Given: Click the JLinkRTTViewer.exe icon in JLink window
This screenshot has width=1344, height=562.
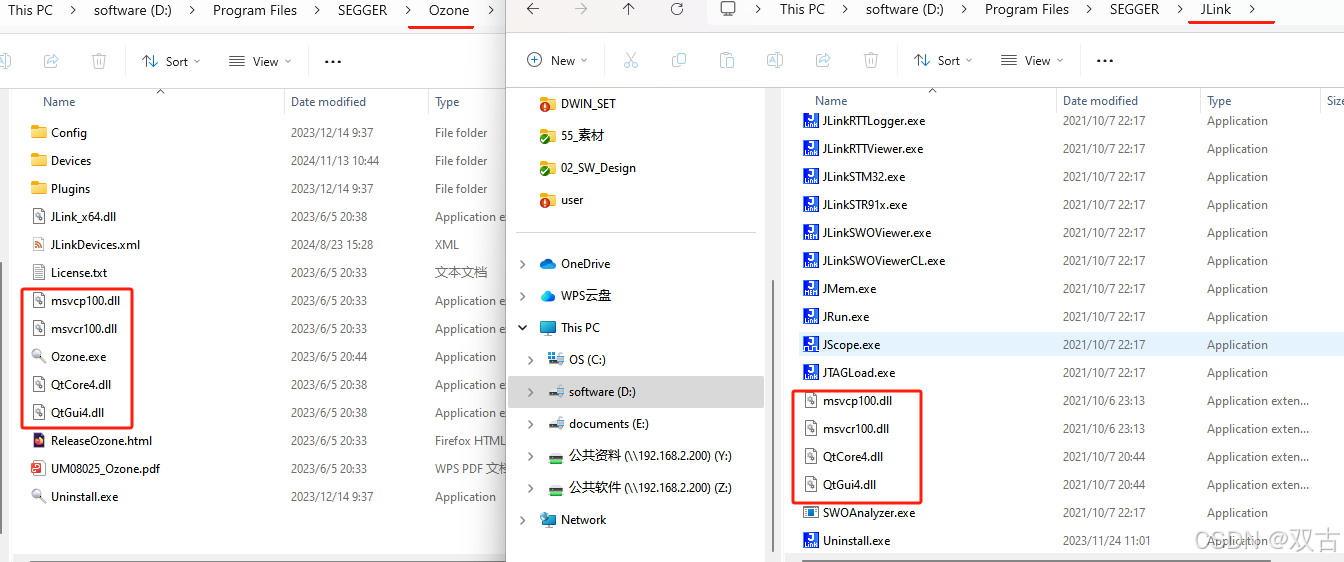Looking at the screenshot, I should tap(811, 148).
